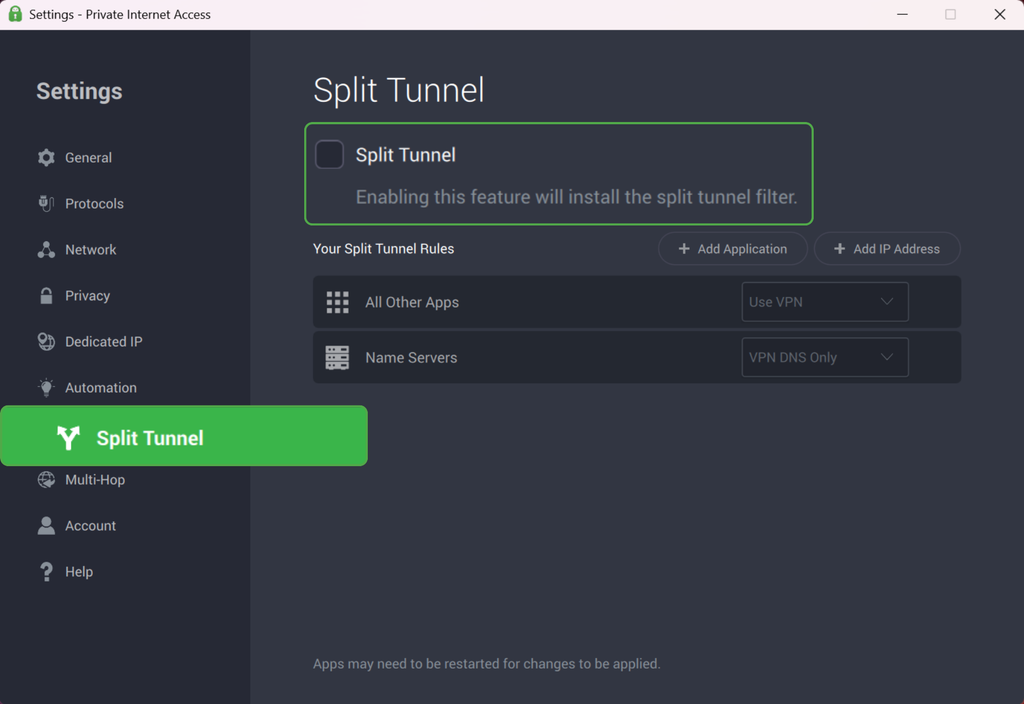The height and width of the screenshot is (704, 1024).
Task: Click the Split Tunnel fork icon
Action: 69,438
